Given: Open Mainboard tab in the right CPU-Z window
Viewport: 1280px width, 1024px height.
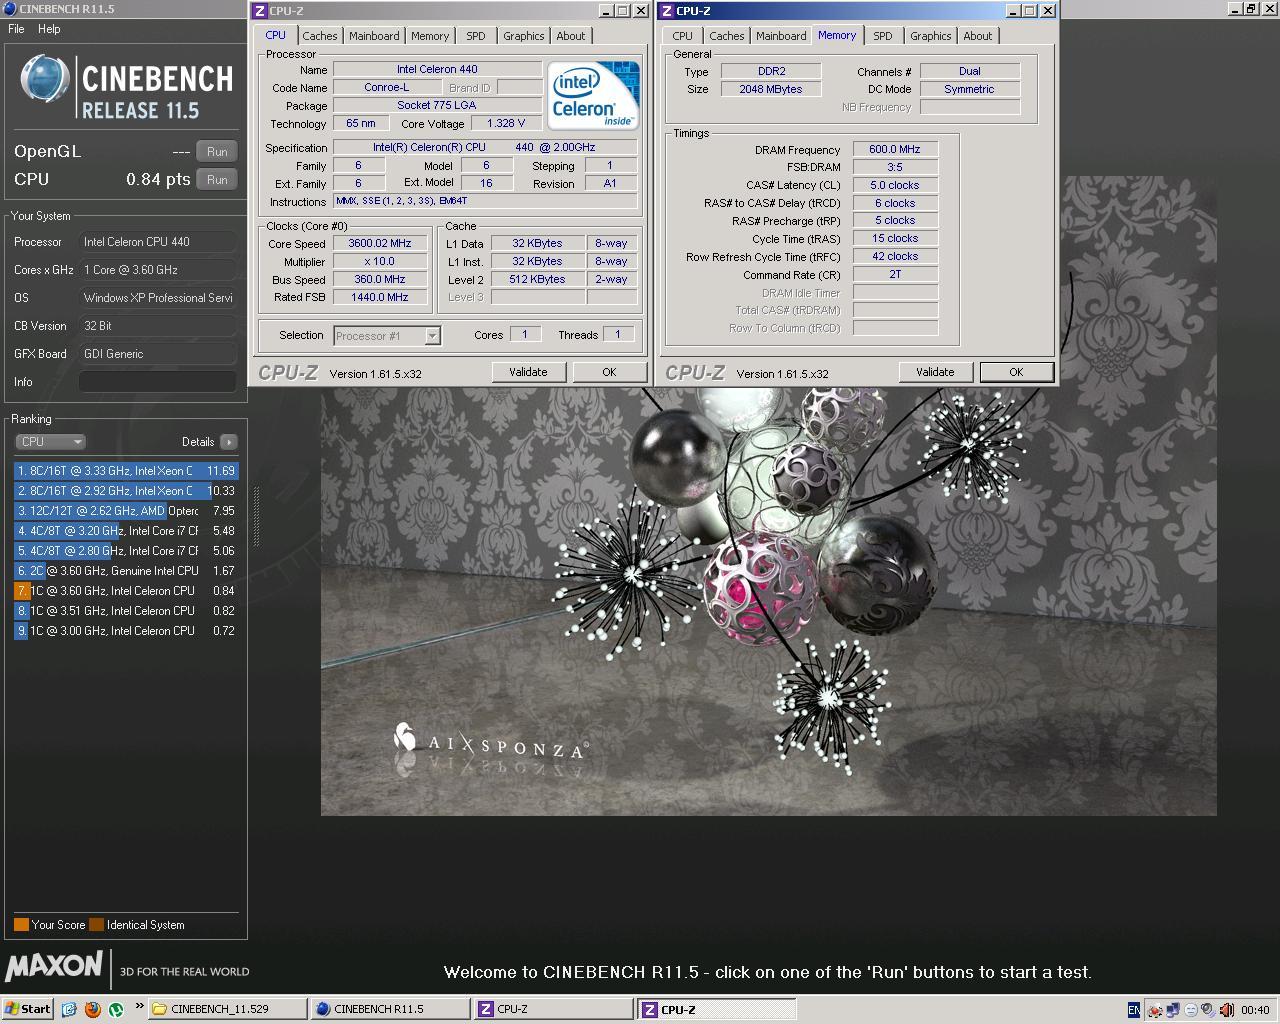Looking at the screenshot, I should (781, 36).
